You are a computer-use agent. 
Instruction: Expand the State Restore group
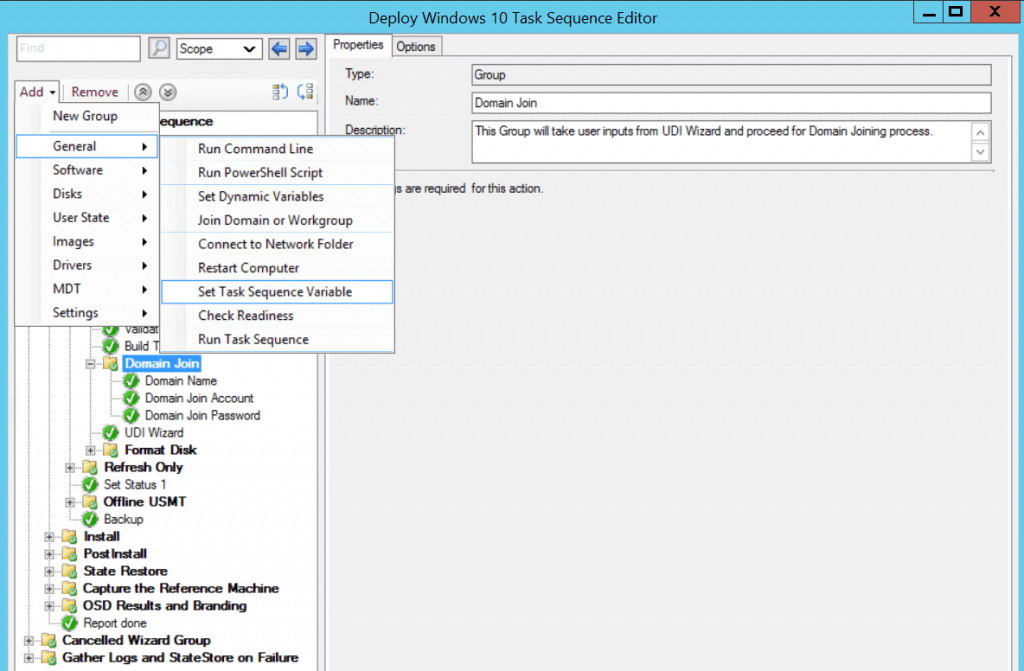coord(49,572)
